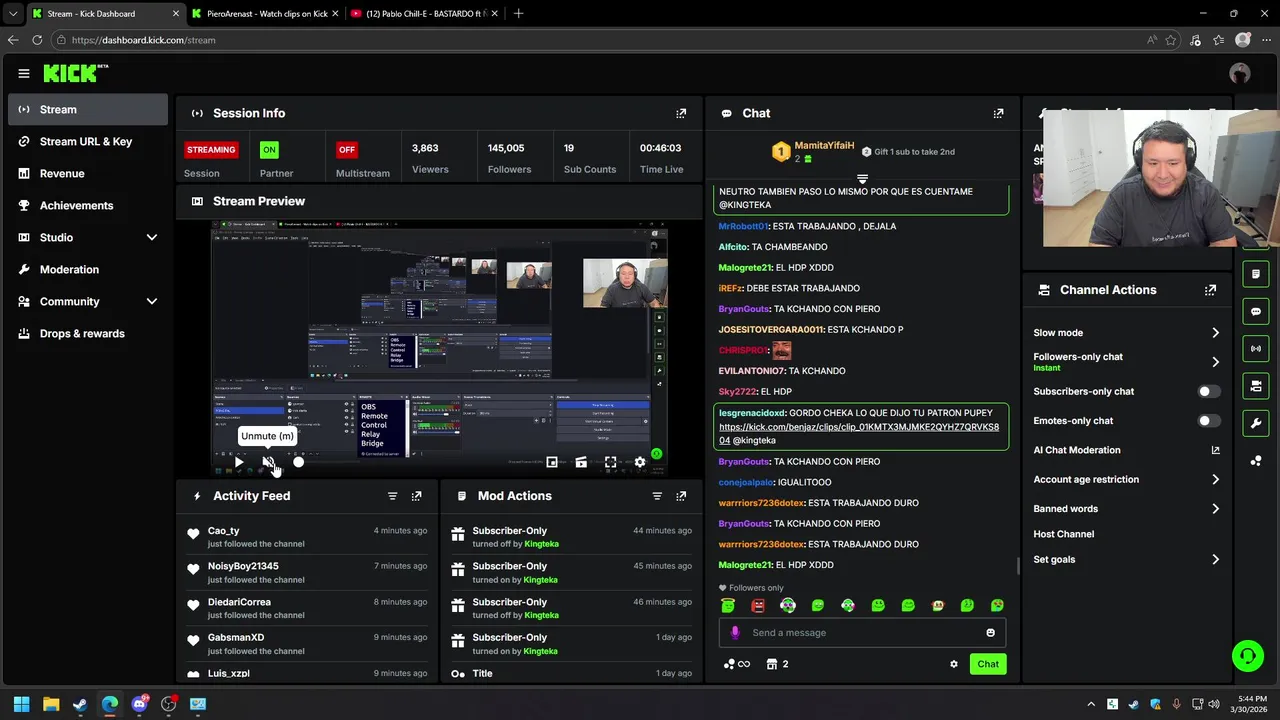Open Cao_ty follower entry in Activity Feed
Screen dimensions: 1280x720
click(306, 537)
